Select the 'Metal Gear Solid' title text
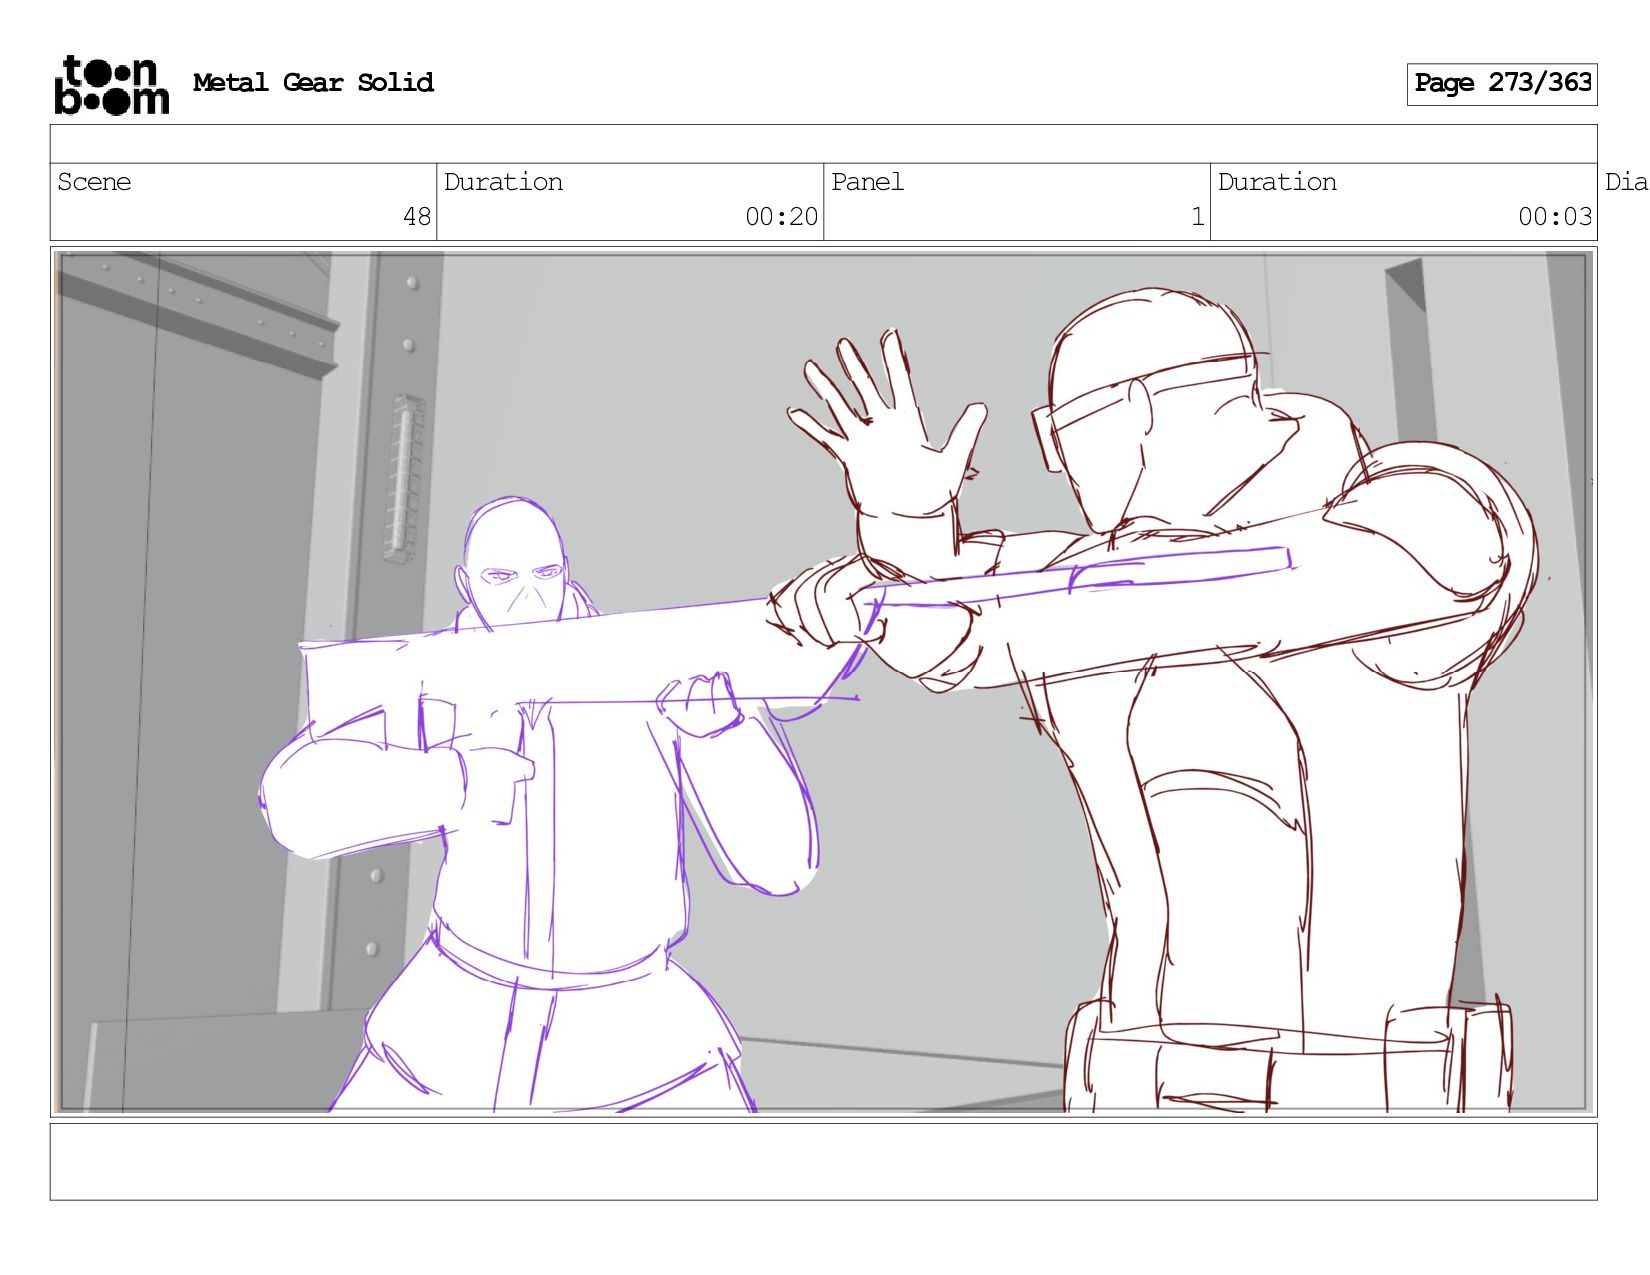 pyautogui.click(x=313, y=83)
